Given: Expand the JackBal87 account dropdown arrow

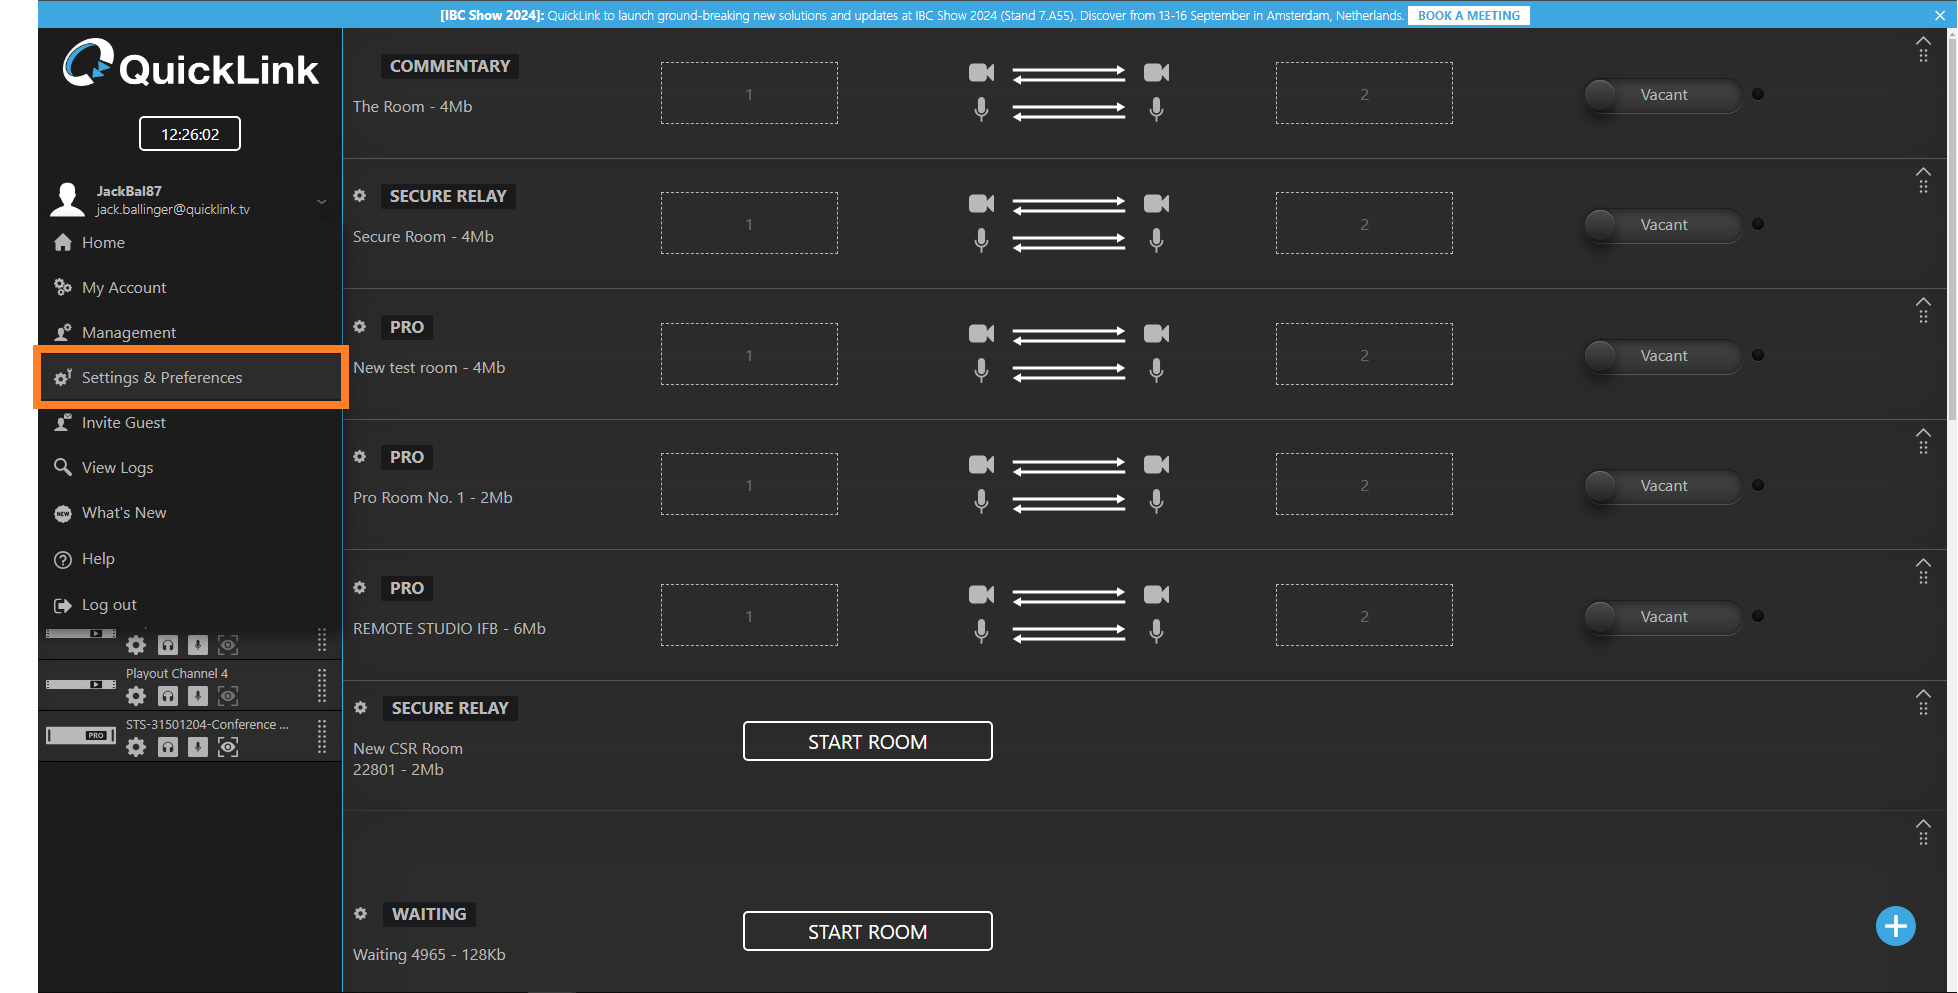Looking at the screenshot, I should pos(322,201).
